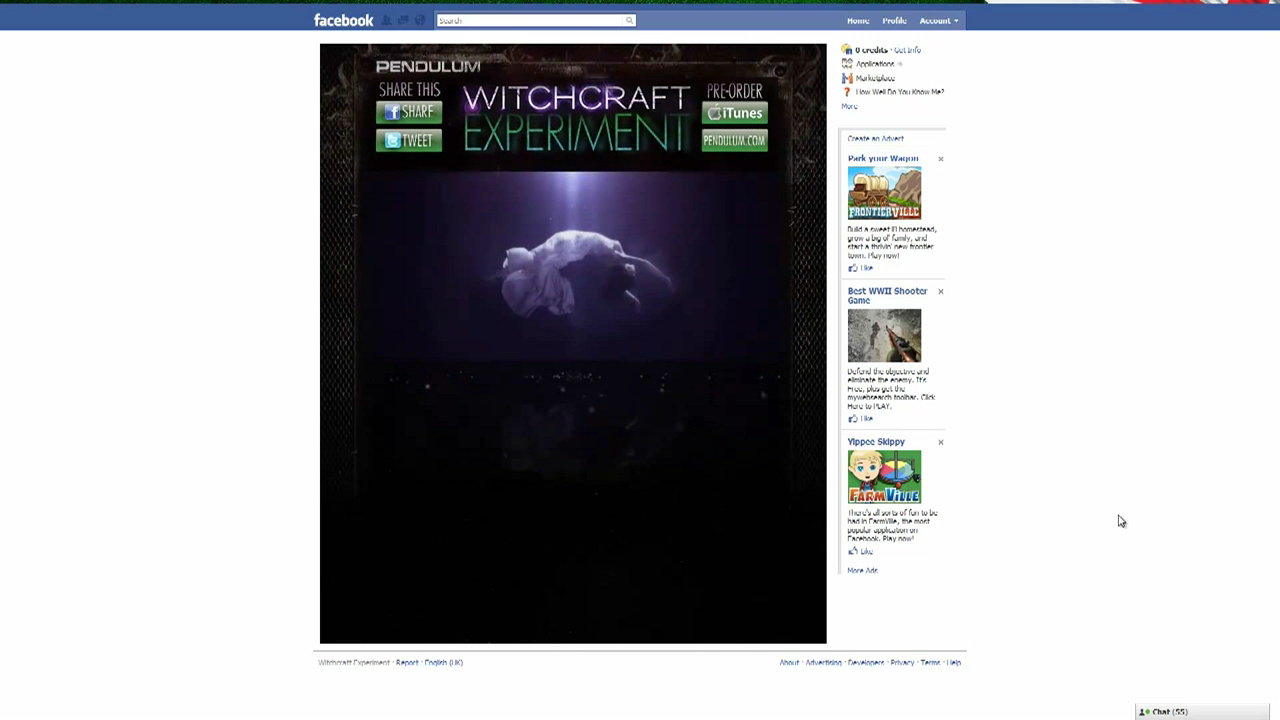
Task: Open the About footer link
Action: point(789,663)
